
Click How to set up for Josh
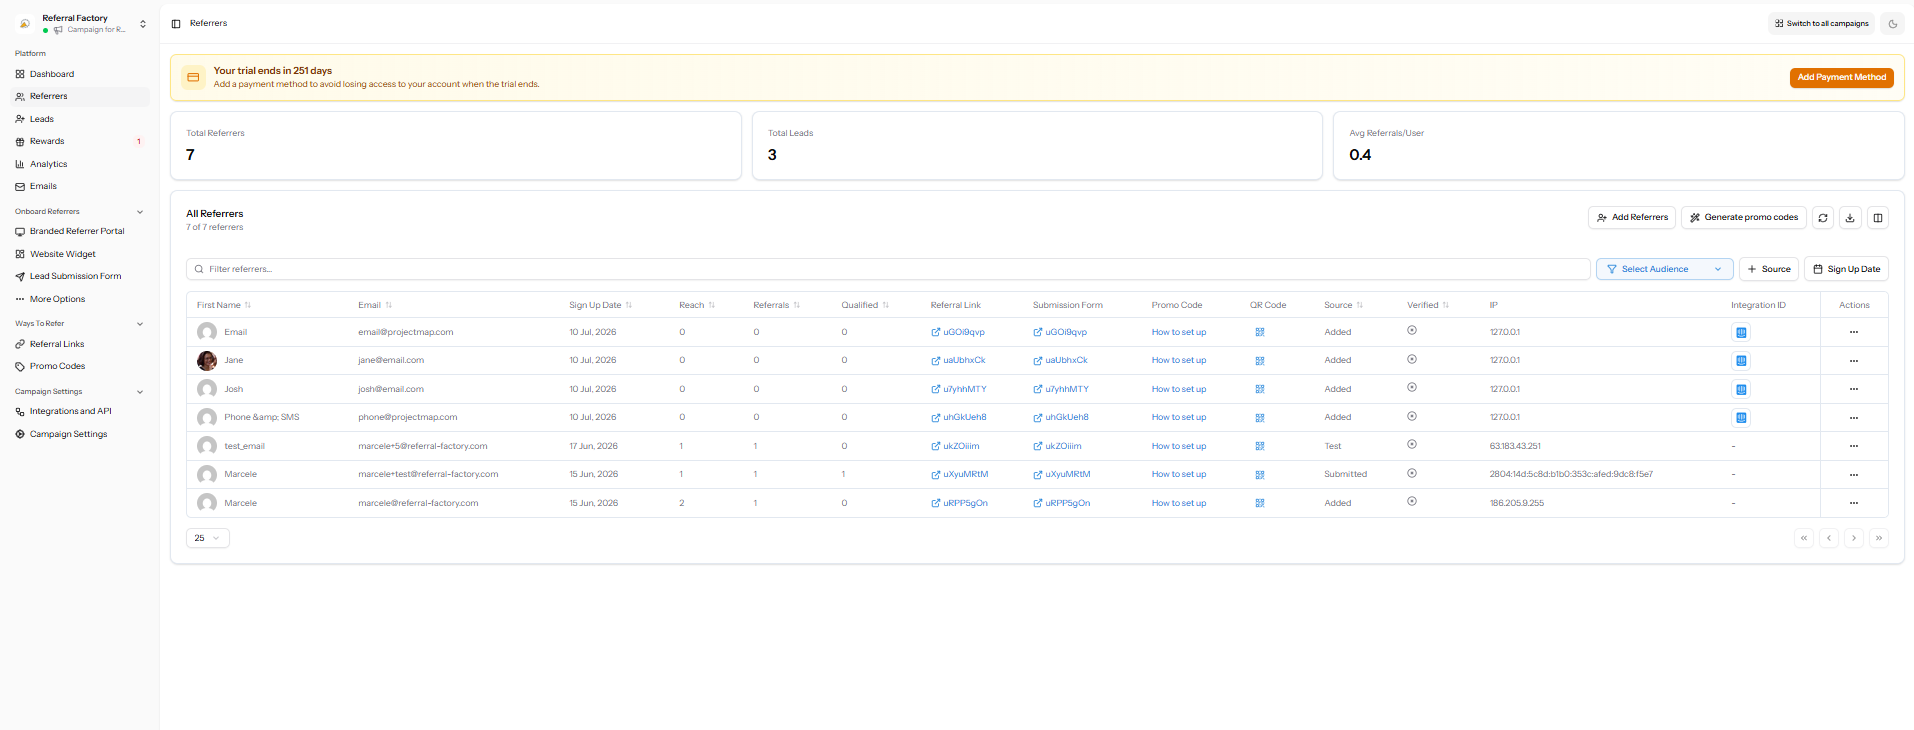point(1179,390)
